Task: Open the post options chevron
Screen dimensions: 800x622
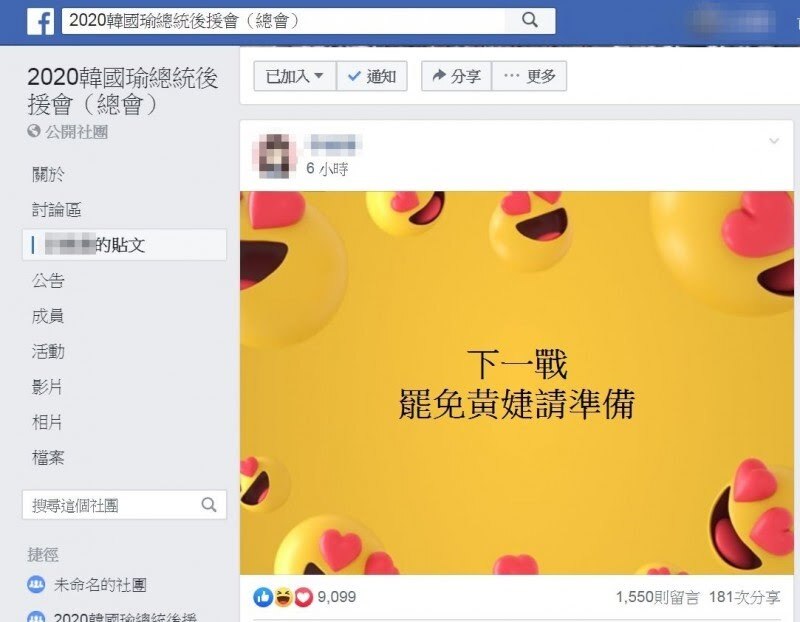Action: click(x=774, y=141)
